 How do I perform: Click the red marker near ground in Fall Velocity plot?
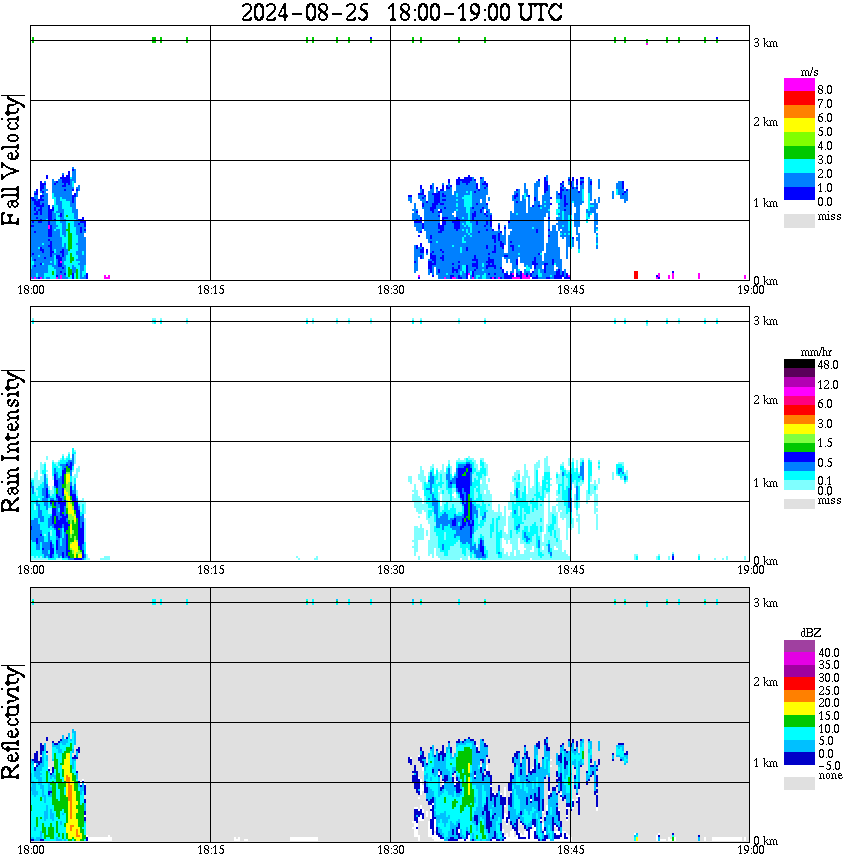(636, 275)
